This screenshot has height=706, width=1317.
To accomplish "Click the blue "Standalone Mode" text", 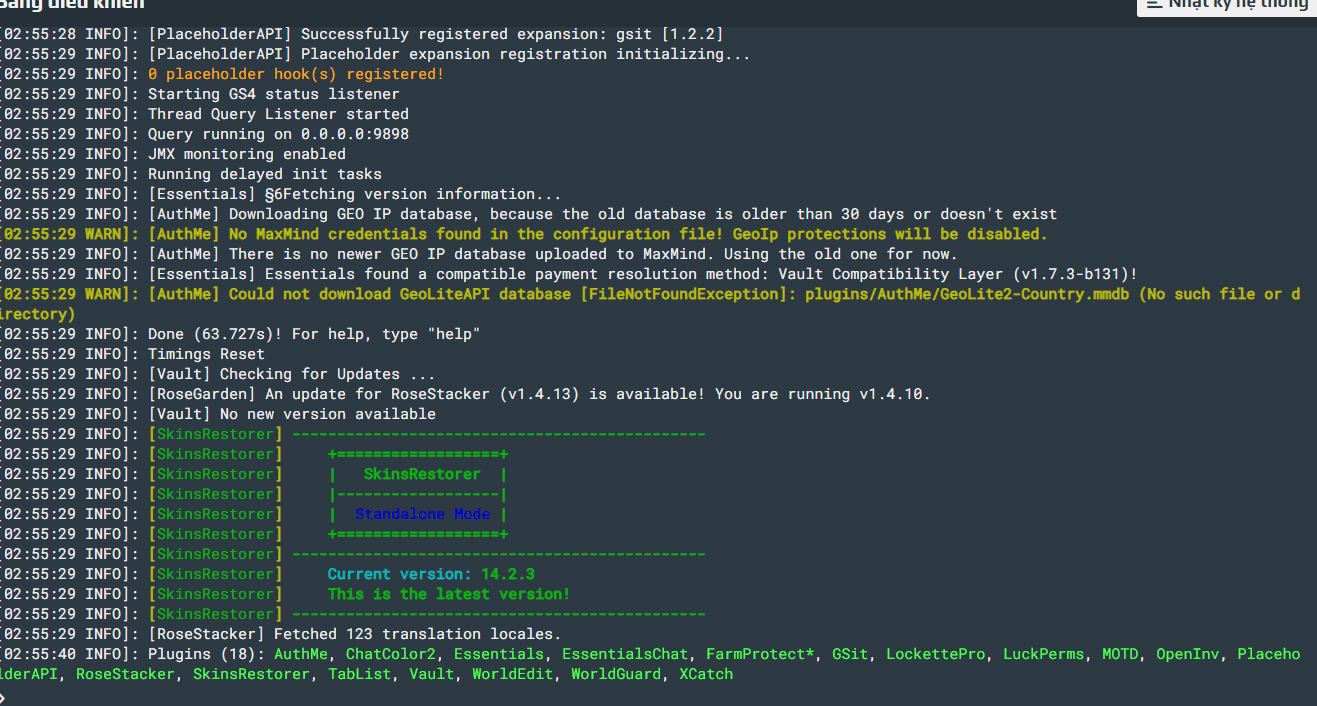I will tap(422, 514).
